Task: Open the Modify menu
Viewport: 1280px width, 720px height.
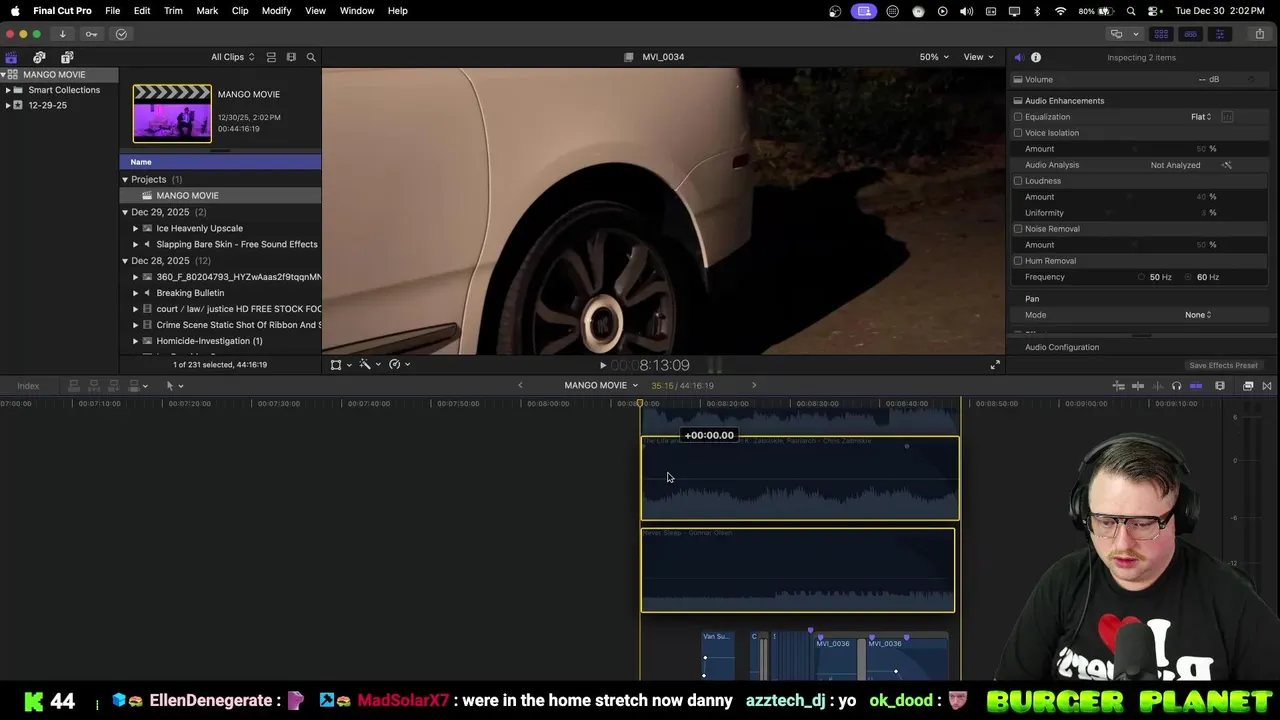Action: tap(276, 11)
